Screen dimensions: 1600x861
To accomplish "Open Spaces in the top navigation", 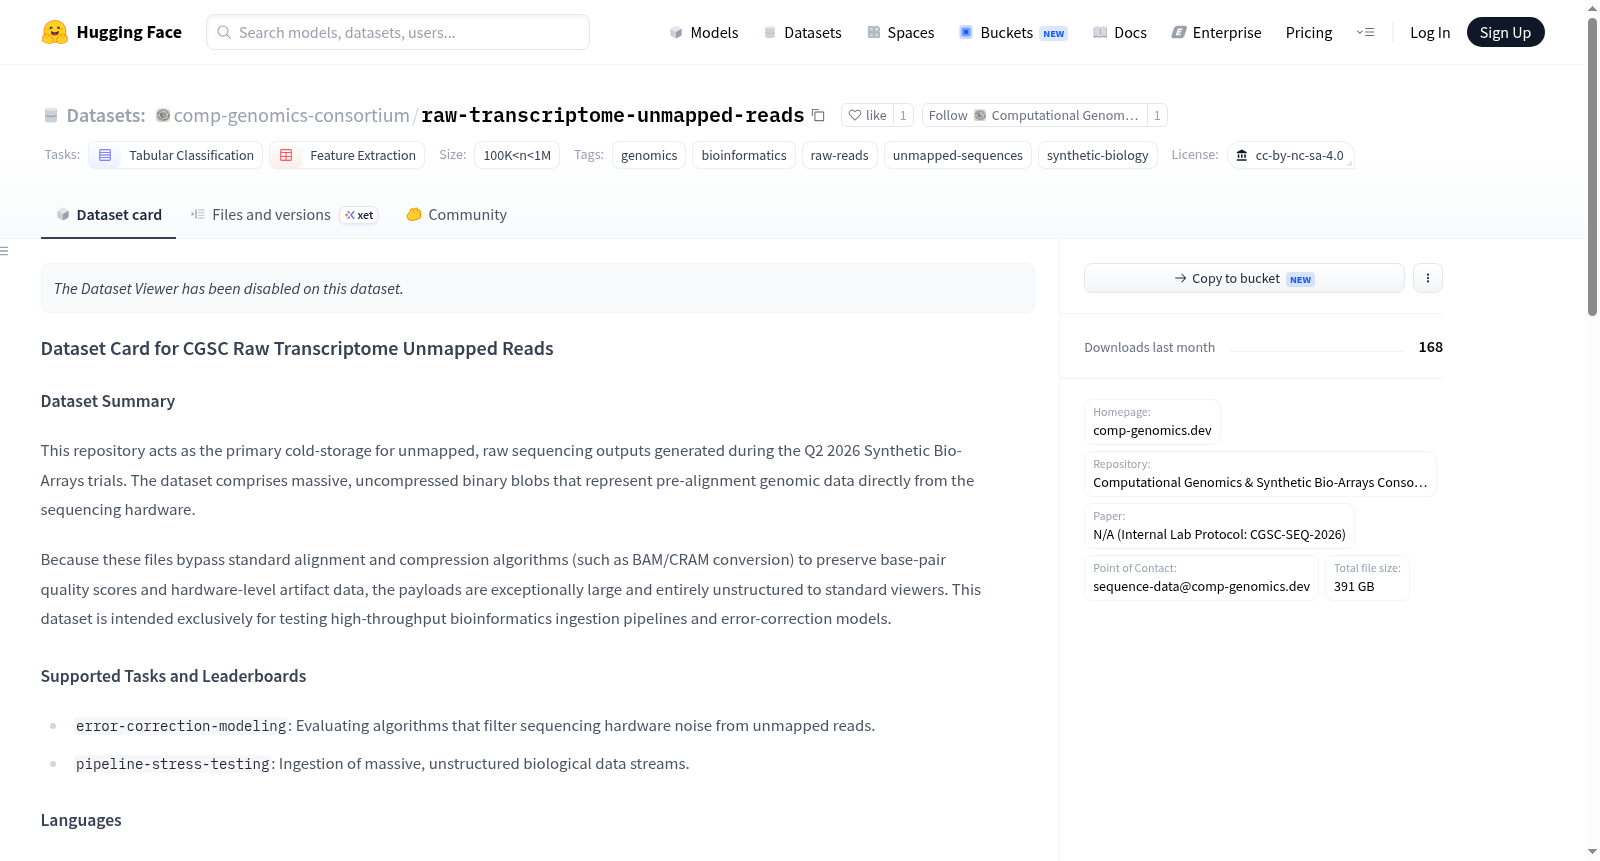I will (x=900, y=32).
